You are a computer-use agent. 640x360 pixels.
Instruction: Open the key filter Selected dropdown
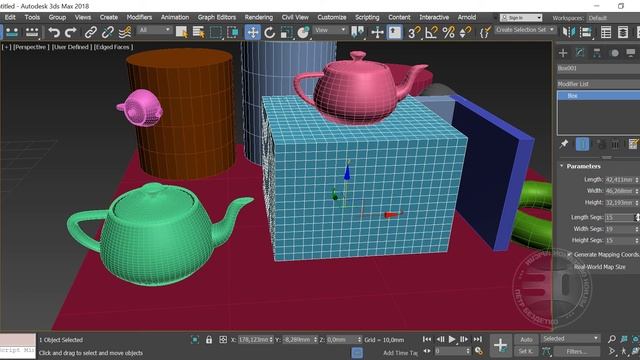point(571,338)
